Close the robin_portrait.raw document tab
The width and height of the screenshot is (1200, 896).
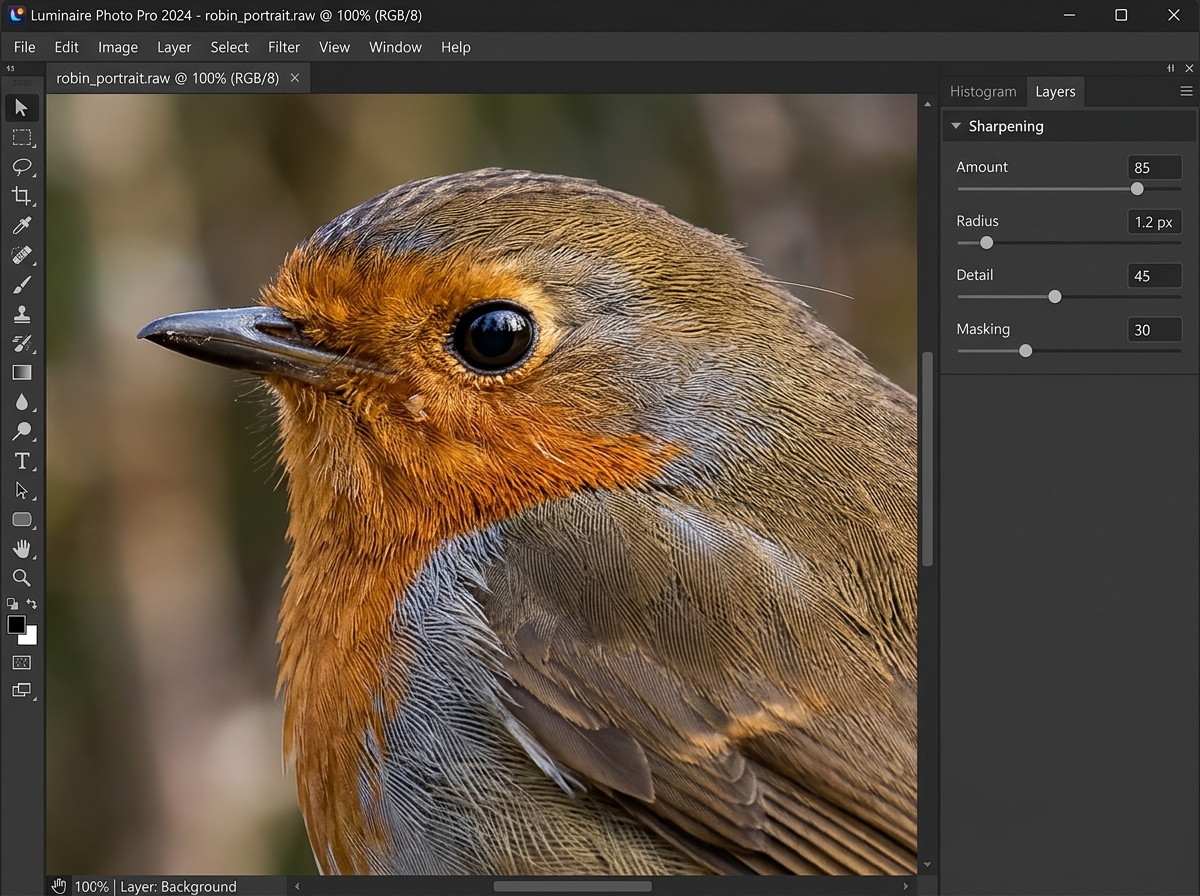[x=293, y=77]
